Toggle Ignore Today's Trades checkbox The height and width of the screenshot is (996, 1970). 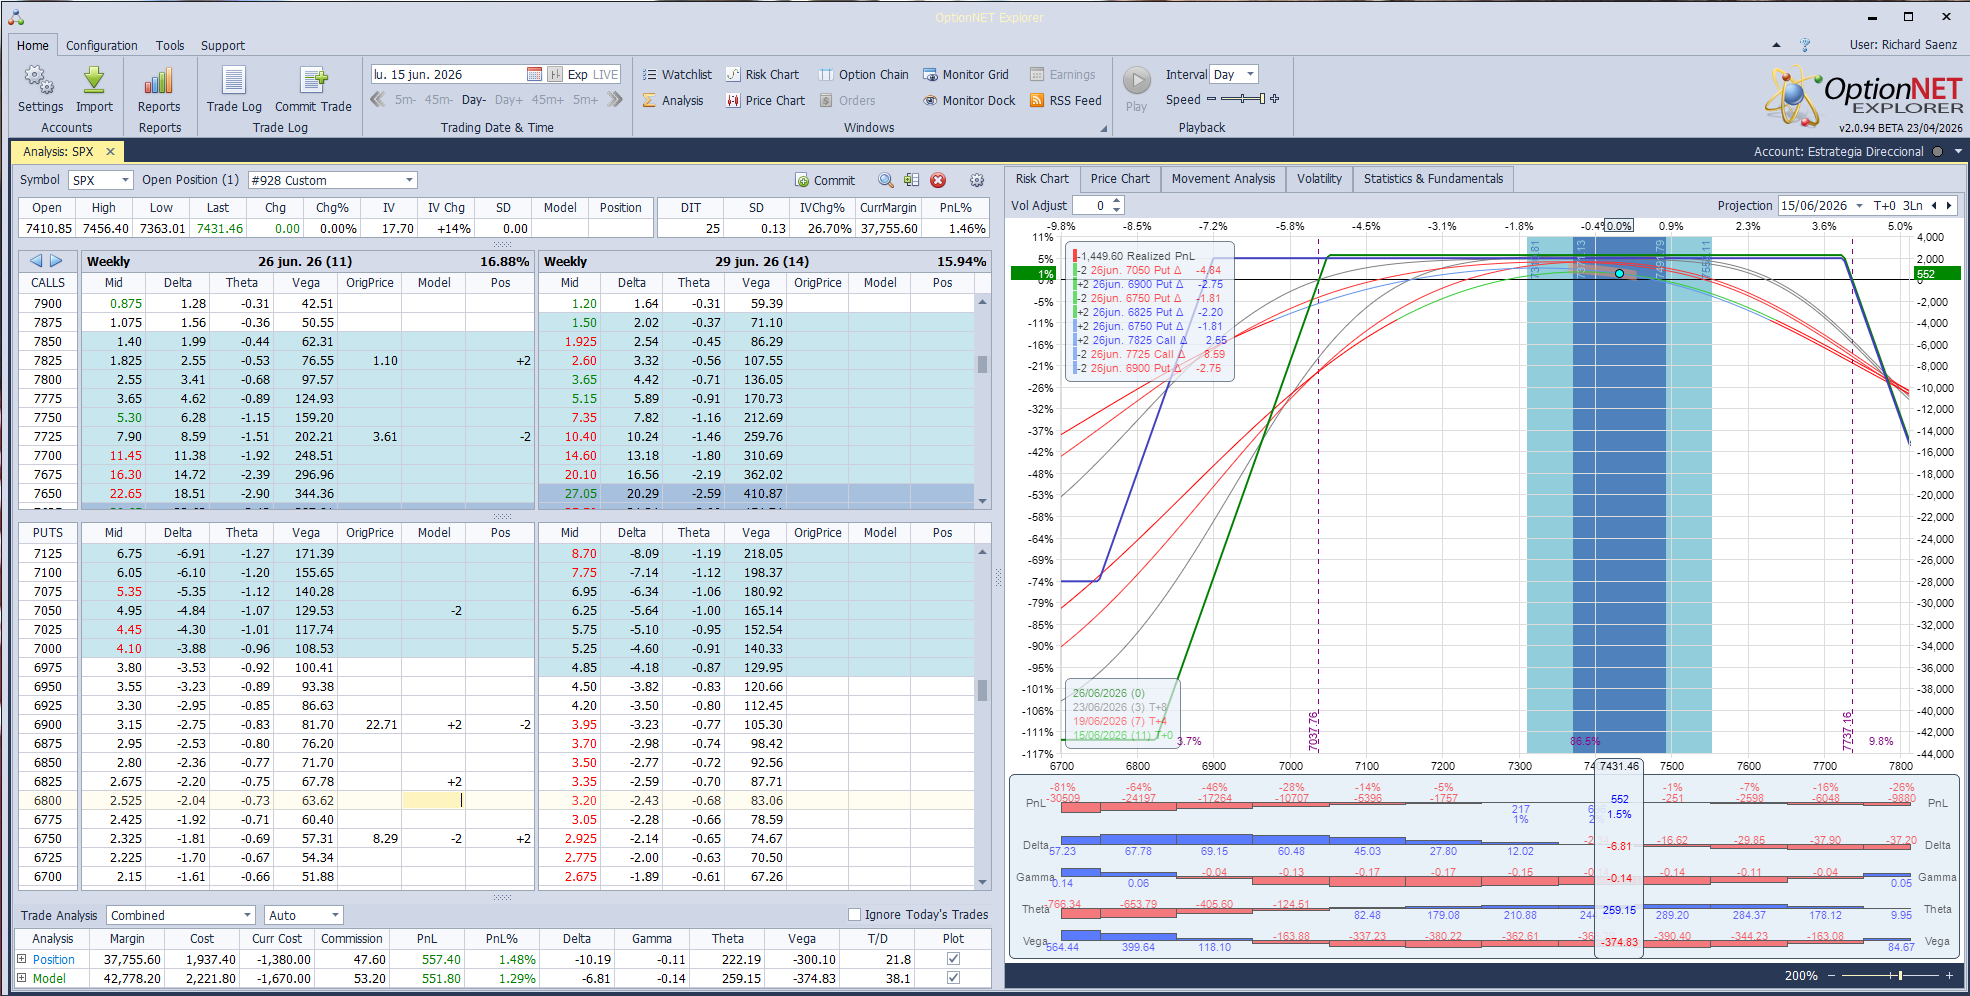(x=854, y=914)
